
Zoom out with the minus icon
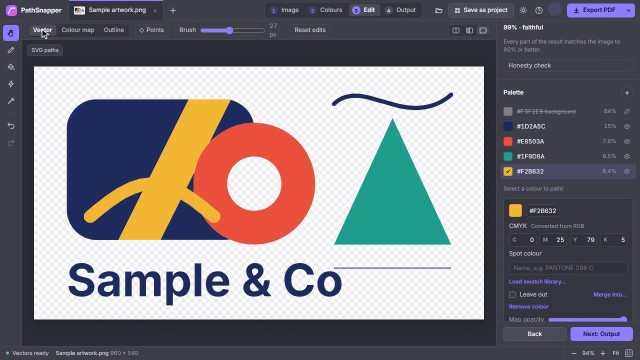[x=574, y=353]
